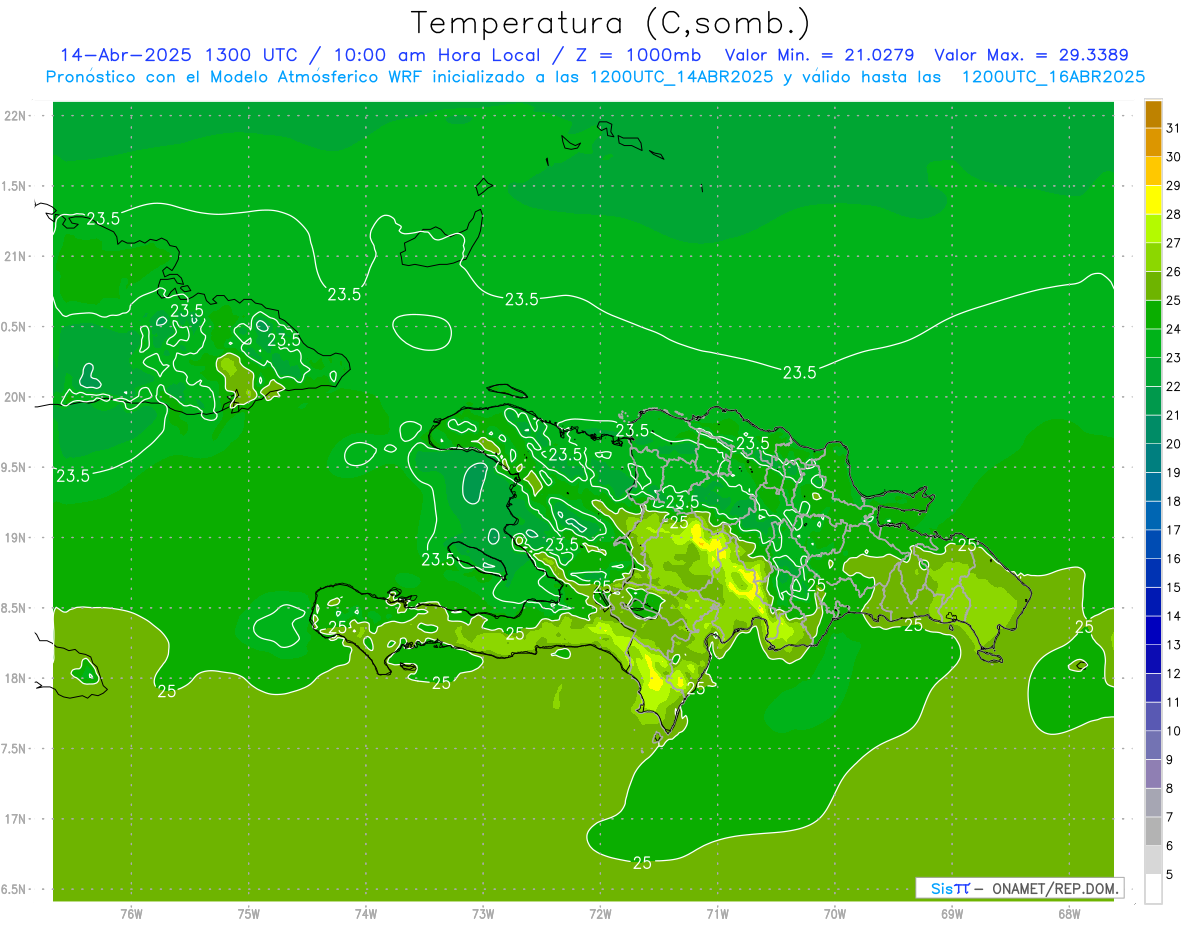
Task: Click the "71W" longitude axis label
Action: pyautogui.click(x=717, y=913)
